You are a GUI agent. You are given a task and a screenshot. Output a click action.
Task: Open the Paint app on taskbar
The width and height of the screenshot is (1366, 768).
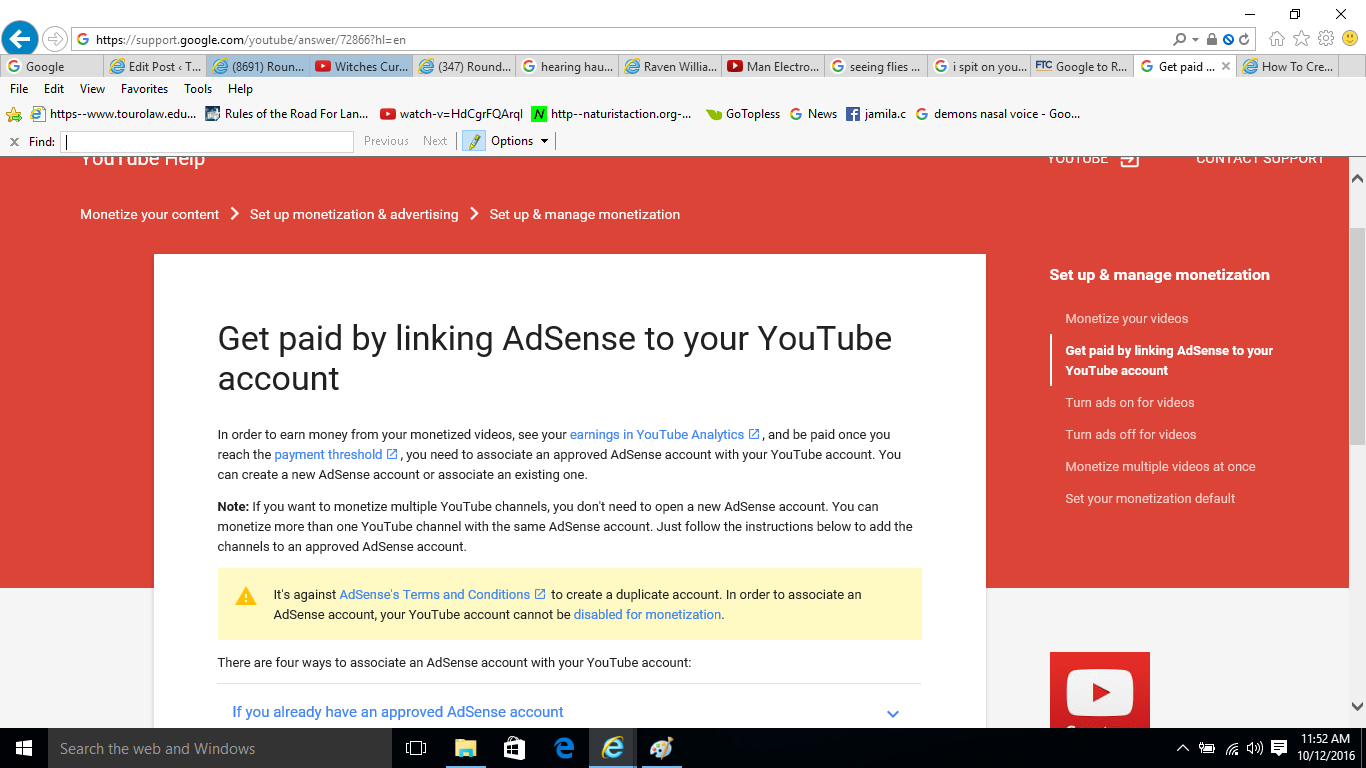pos(662,748)
